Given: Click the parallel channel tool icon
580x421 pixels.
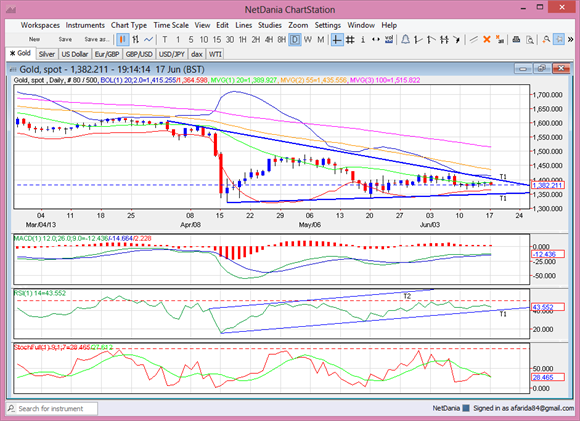Looking at the screenshot, I should pos(444,40).
